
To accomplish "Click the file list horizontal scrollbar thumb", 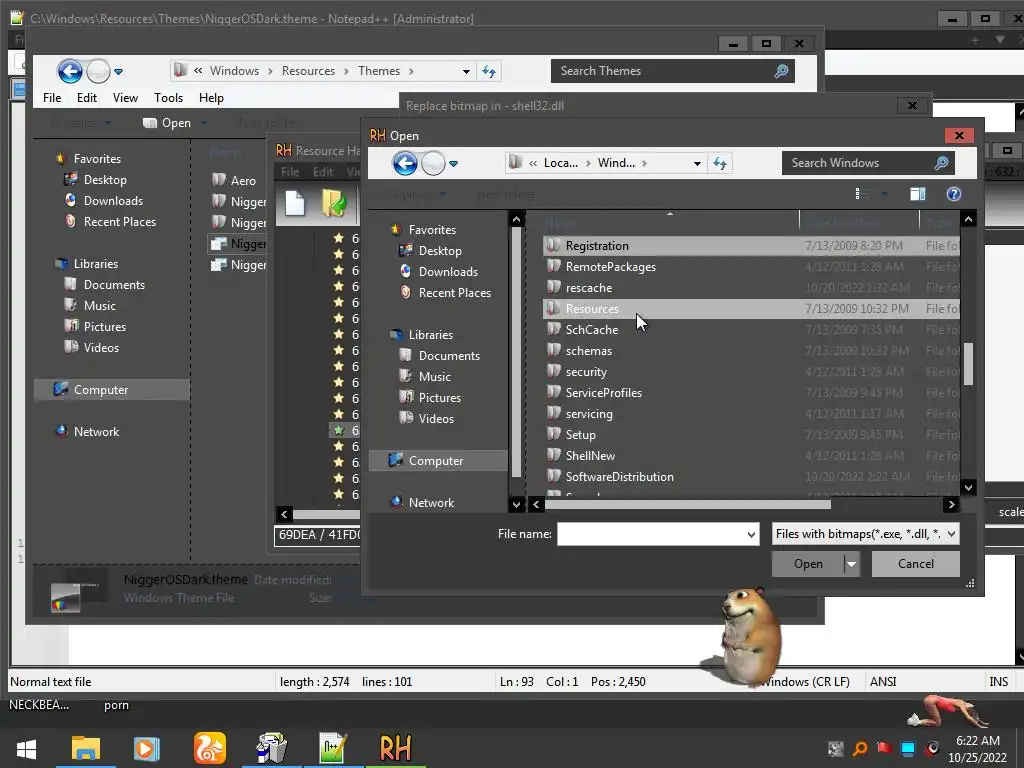I will coord(687,504).
